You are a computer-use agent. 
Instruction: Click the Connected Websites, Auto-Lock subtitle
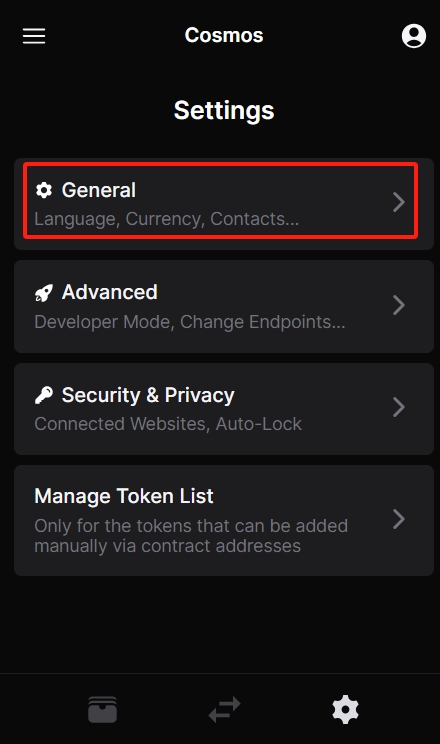(168, 424)
